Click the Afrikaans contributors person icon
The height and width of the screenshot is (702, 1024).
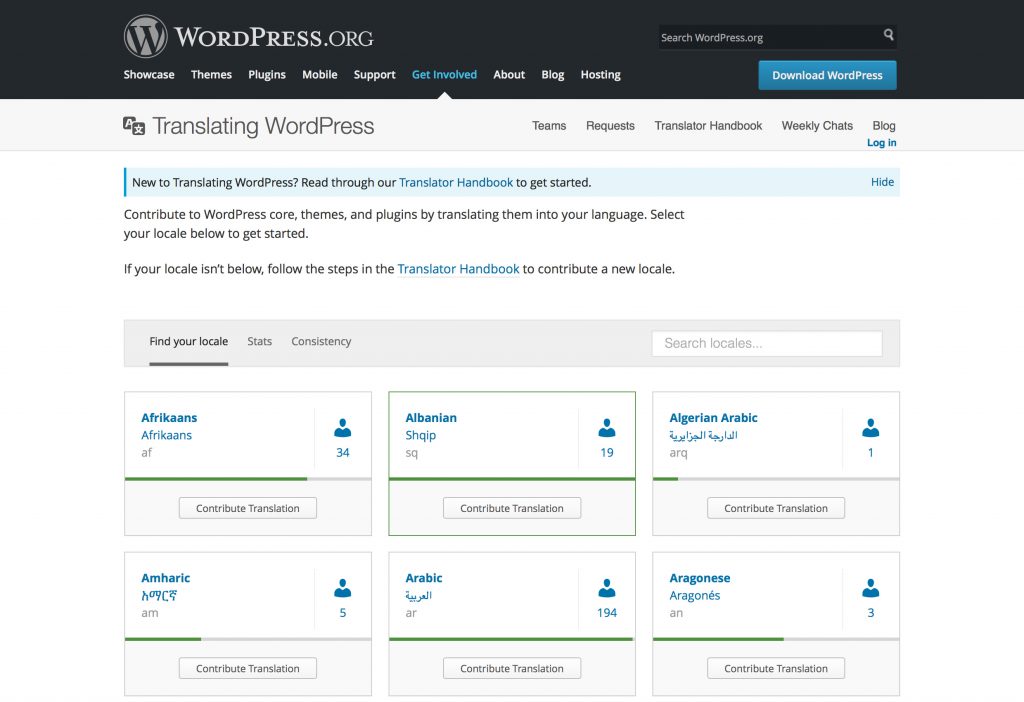click(343, 428)
